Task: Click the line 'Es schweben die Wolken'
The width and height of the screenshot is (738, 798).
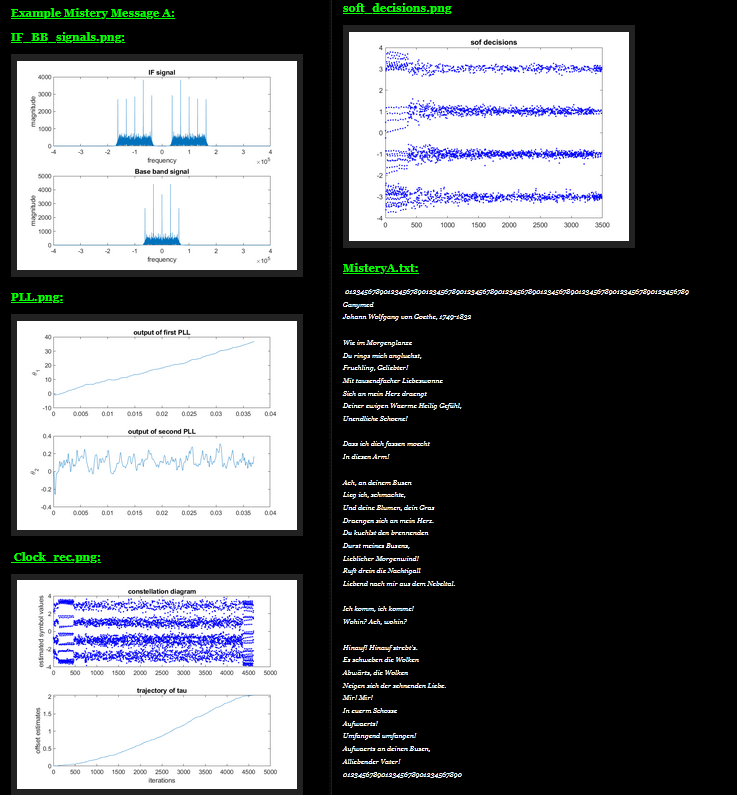Action: 381,660
